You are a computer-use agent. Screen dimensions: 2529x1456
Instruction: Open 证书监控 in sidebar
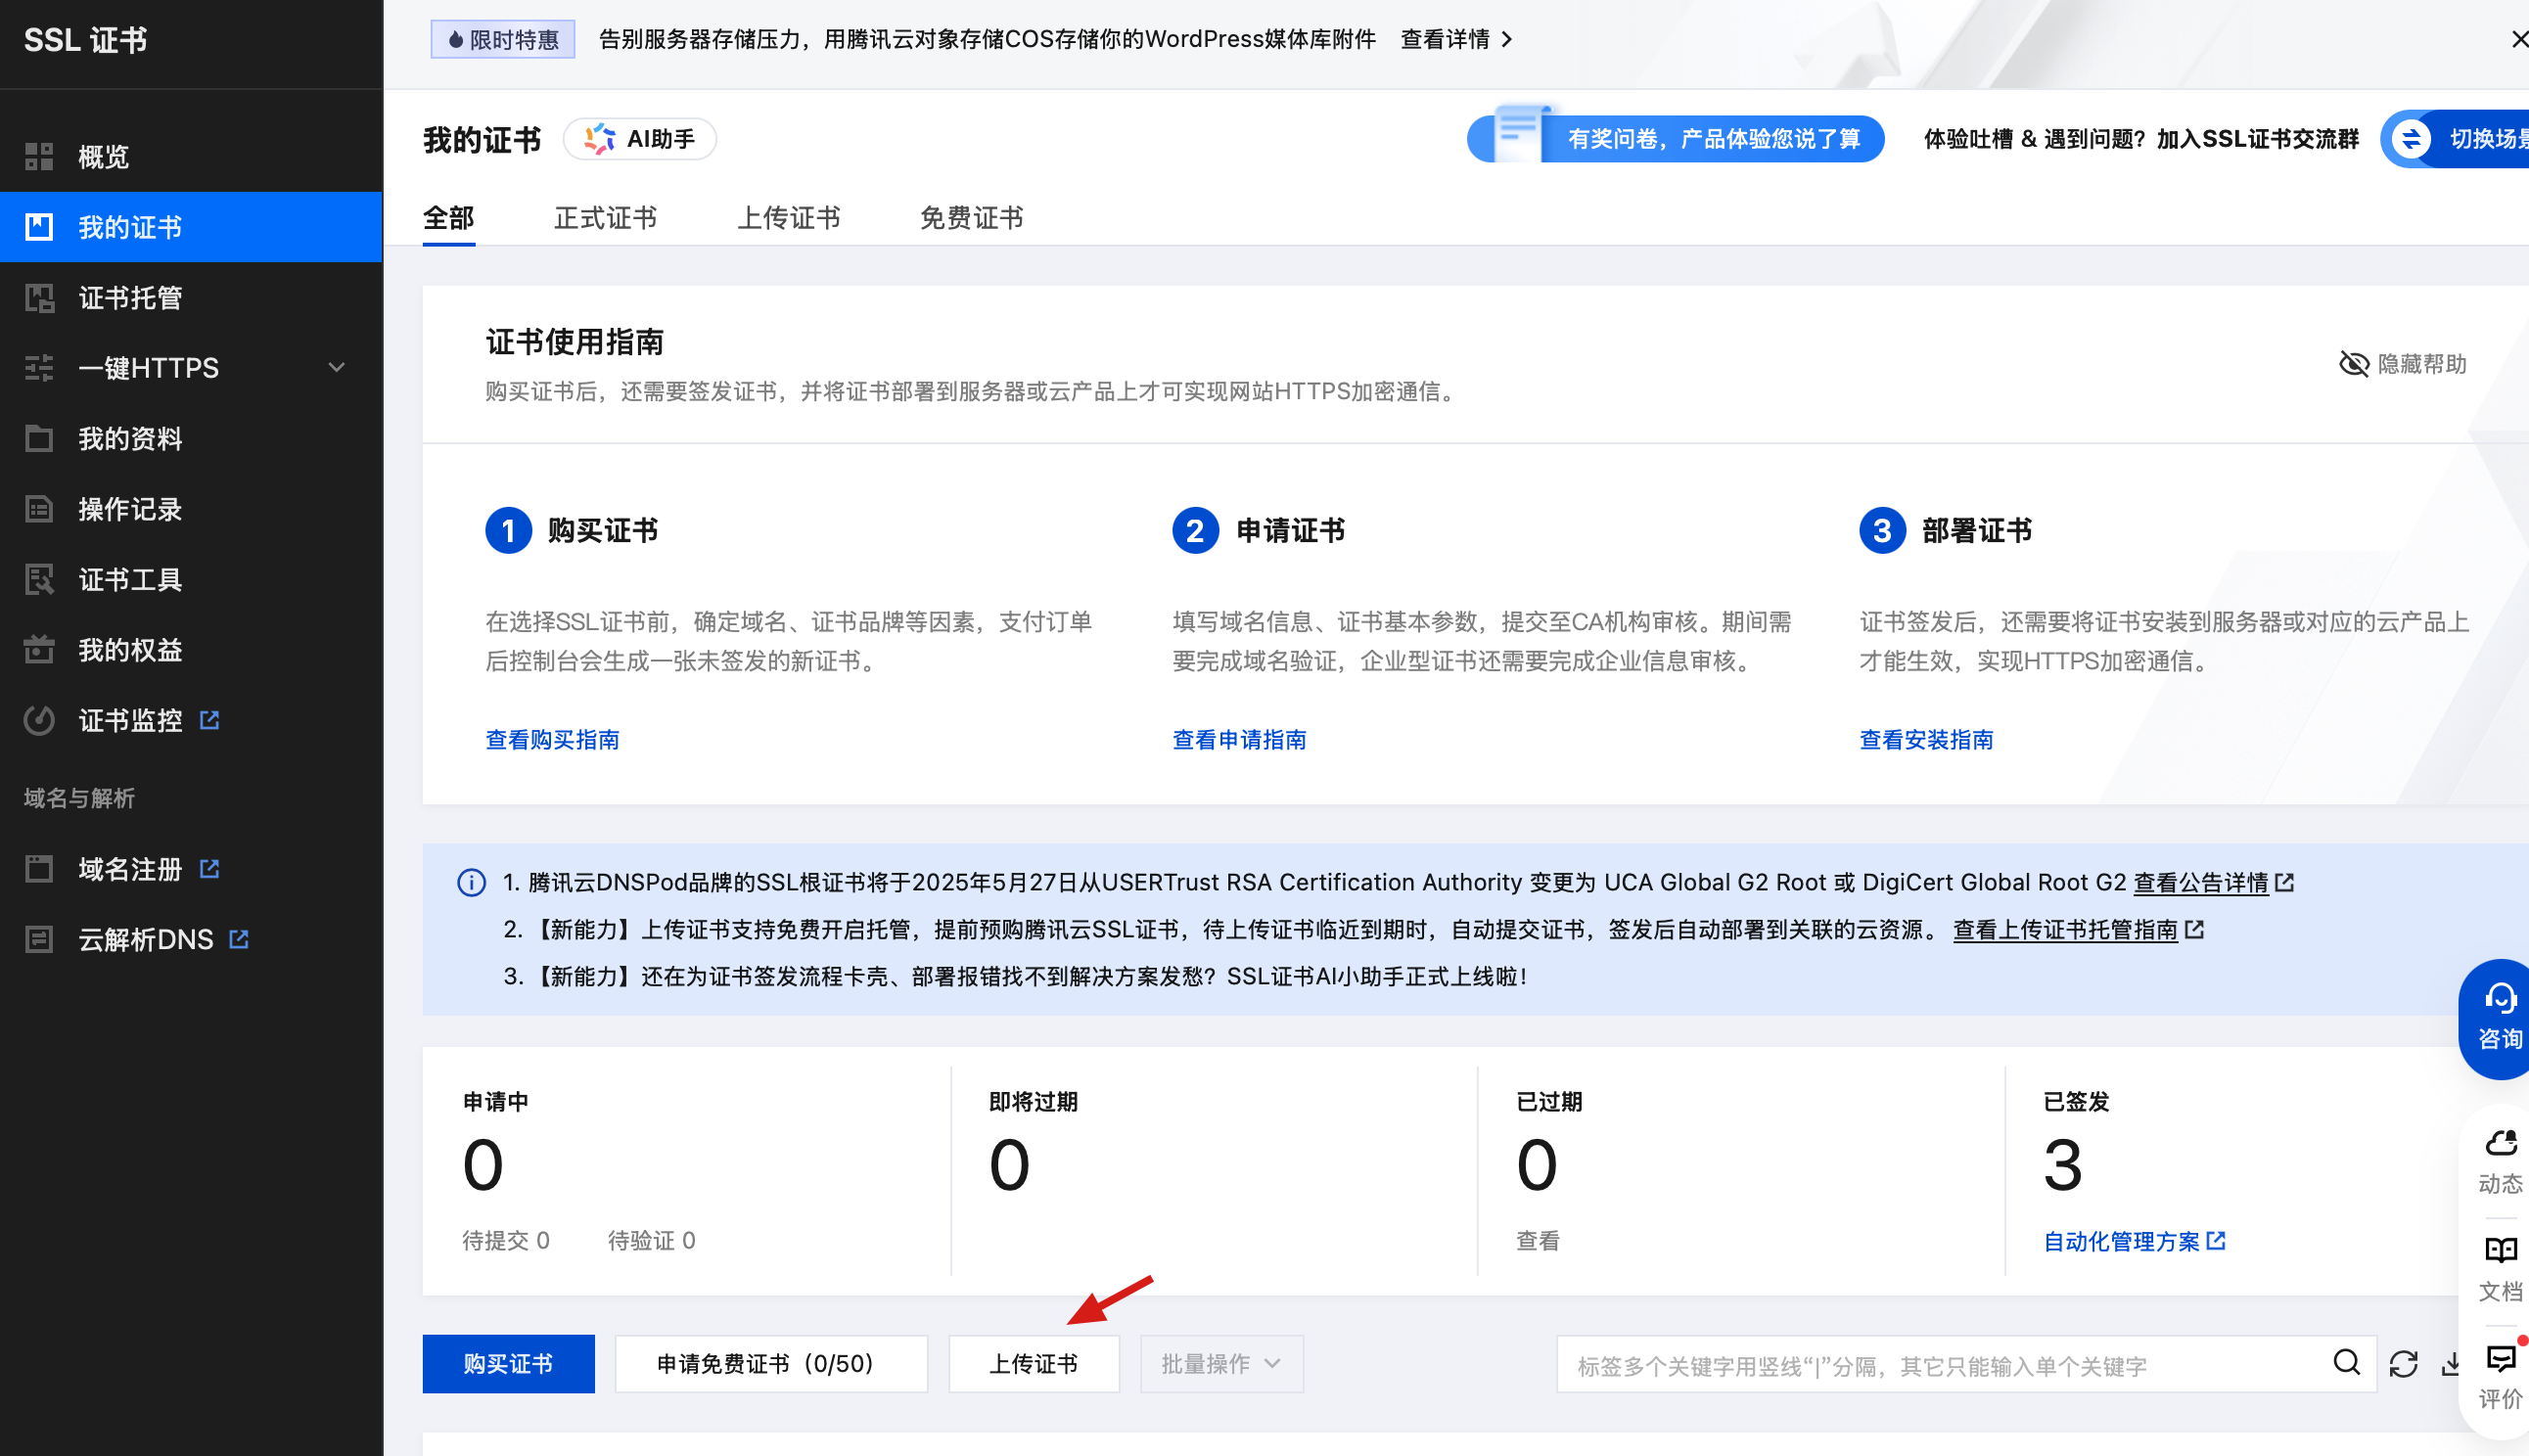point(130,720)
